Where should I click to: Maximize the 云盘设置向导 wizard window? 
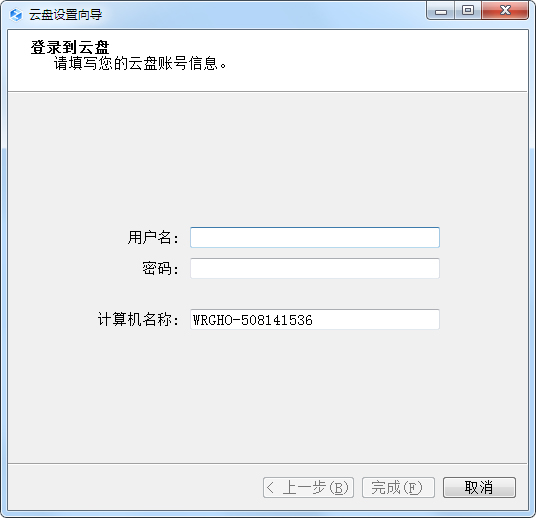(468, 11)
